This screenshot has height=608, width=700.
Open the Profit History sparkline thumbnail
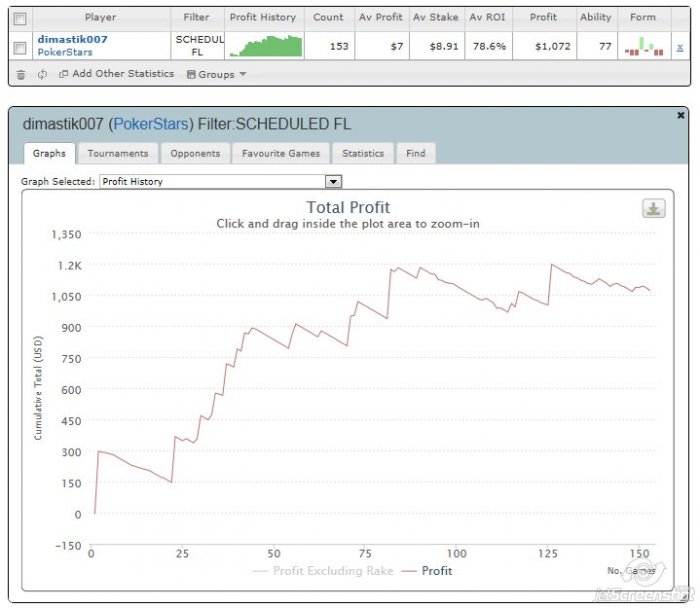(x=266, y=46)
